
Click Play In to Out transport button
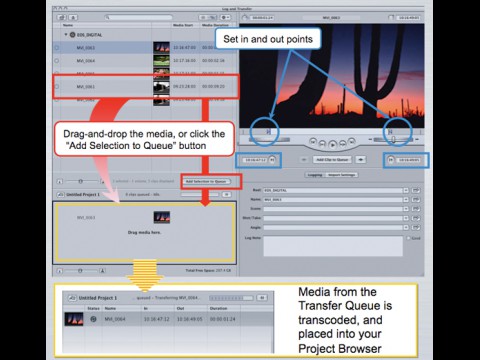tap(322, 144)
